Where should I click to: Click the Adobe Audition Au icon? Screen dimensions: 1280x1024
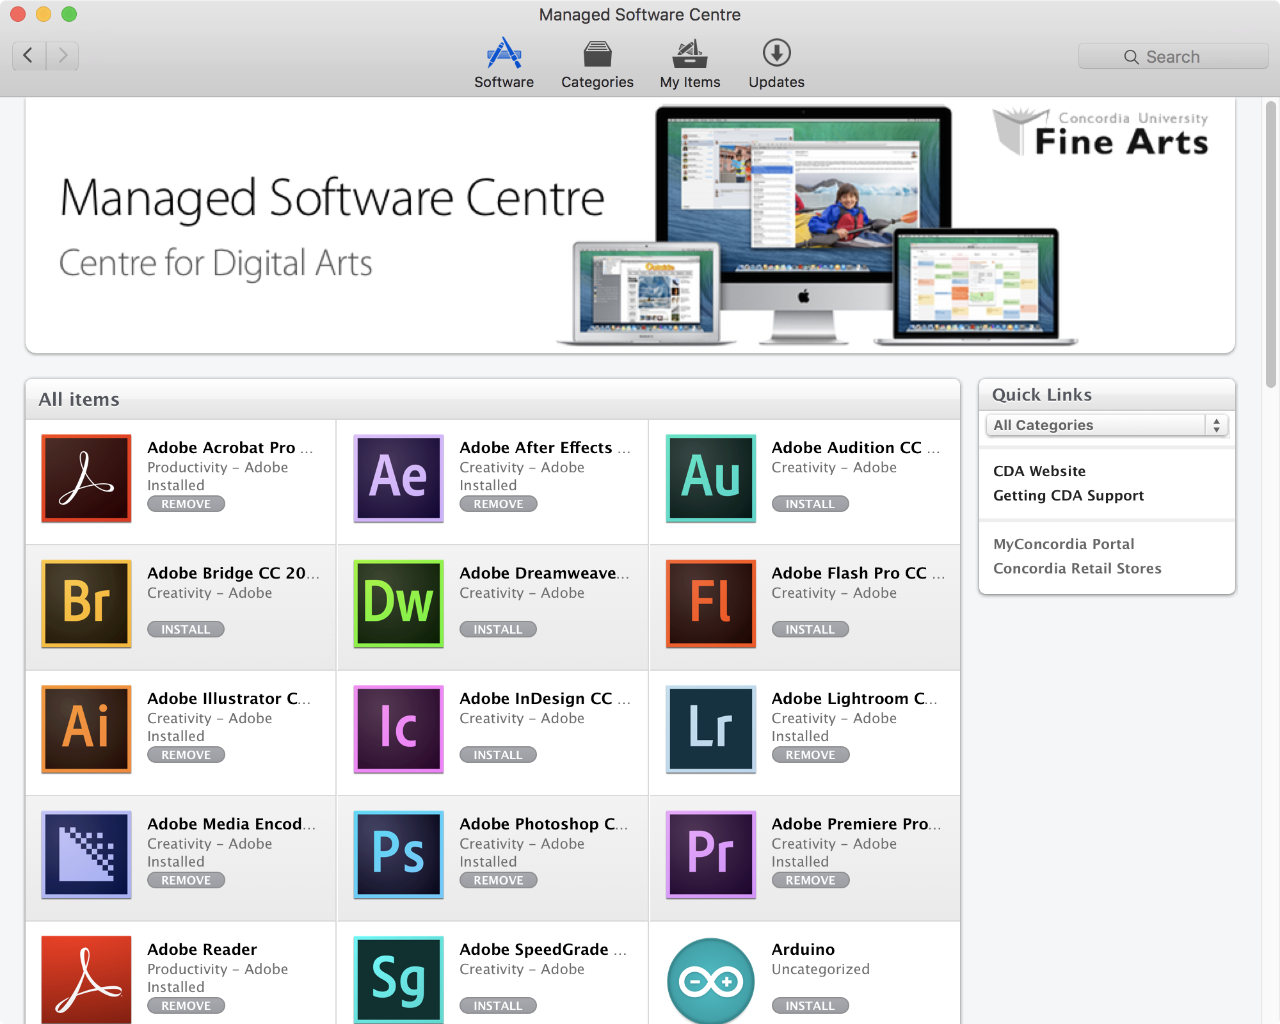(x=711, y=478)
